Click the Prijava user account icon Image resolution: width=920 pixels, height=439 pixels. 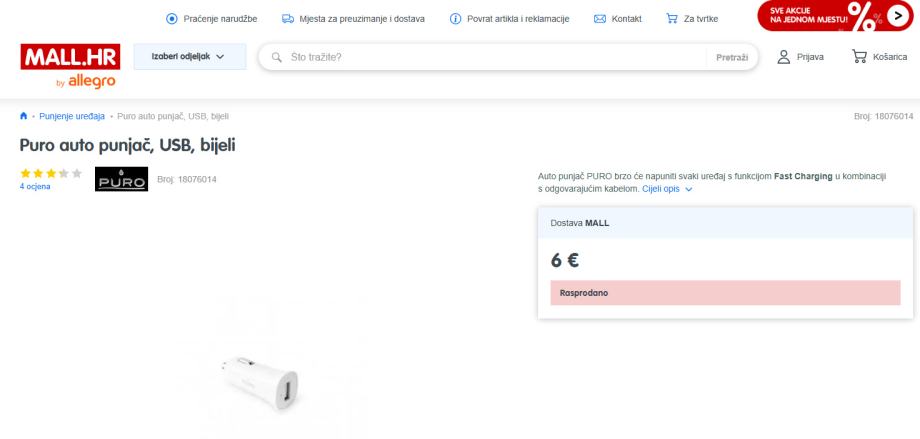coord(784,57)
